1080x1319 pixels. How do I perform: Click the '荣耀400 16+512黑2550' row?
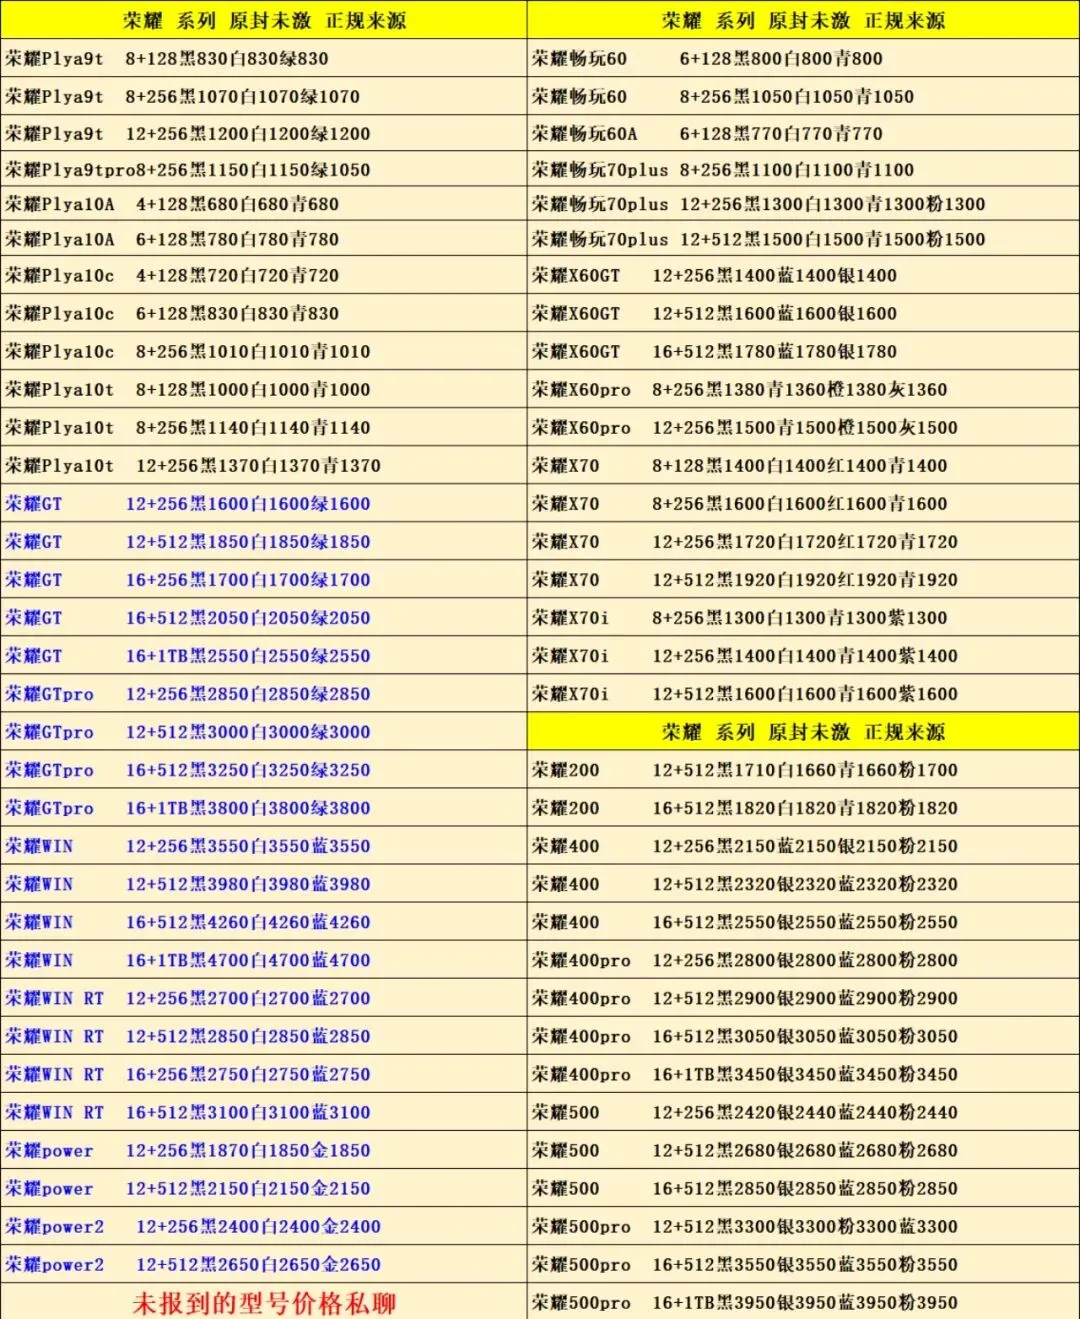[803, 922]
